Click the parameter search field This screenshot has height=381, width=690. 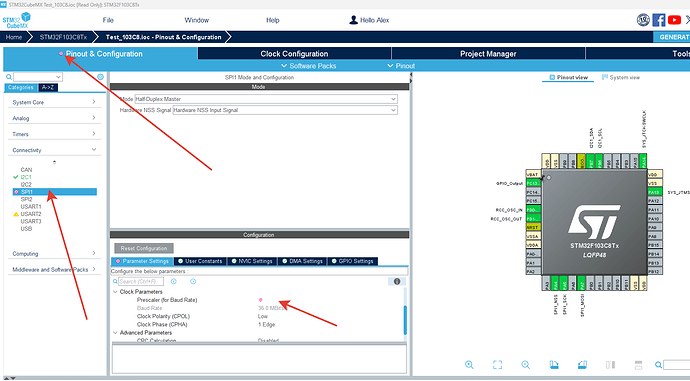(x=141, y=282)
